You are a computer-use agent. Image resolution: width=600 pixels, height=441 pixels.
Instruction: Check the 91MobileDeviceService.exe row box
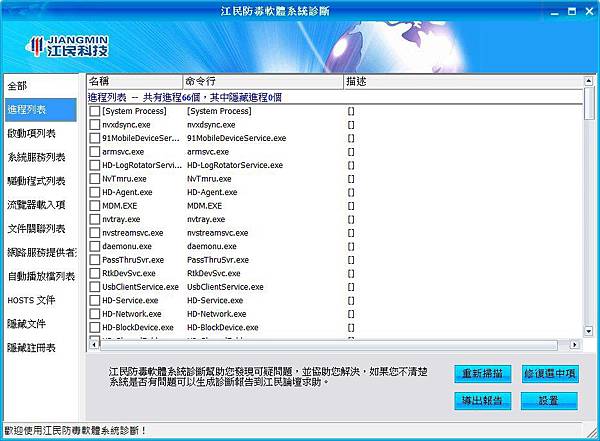tap(95, 138)
